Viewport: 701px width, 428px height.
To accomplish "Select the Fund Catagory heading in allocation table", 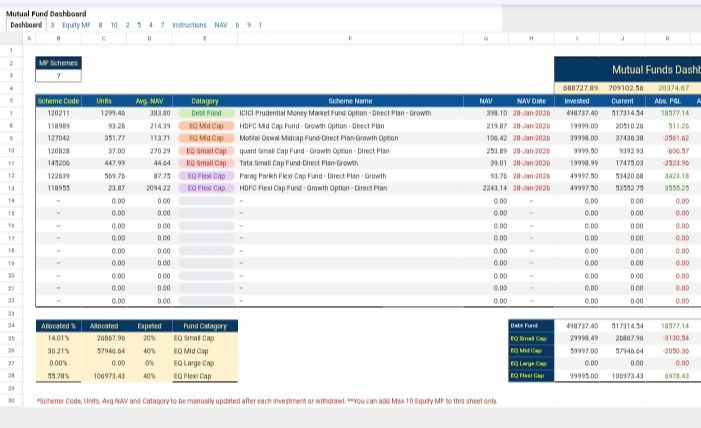I will tap(205, 326).
